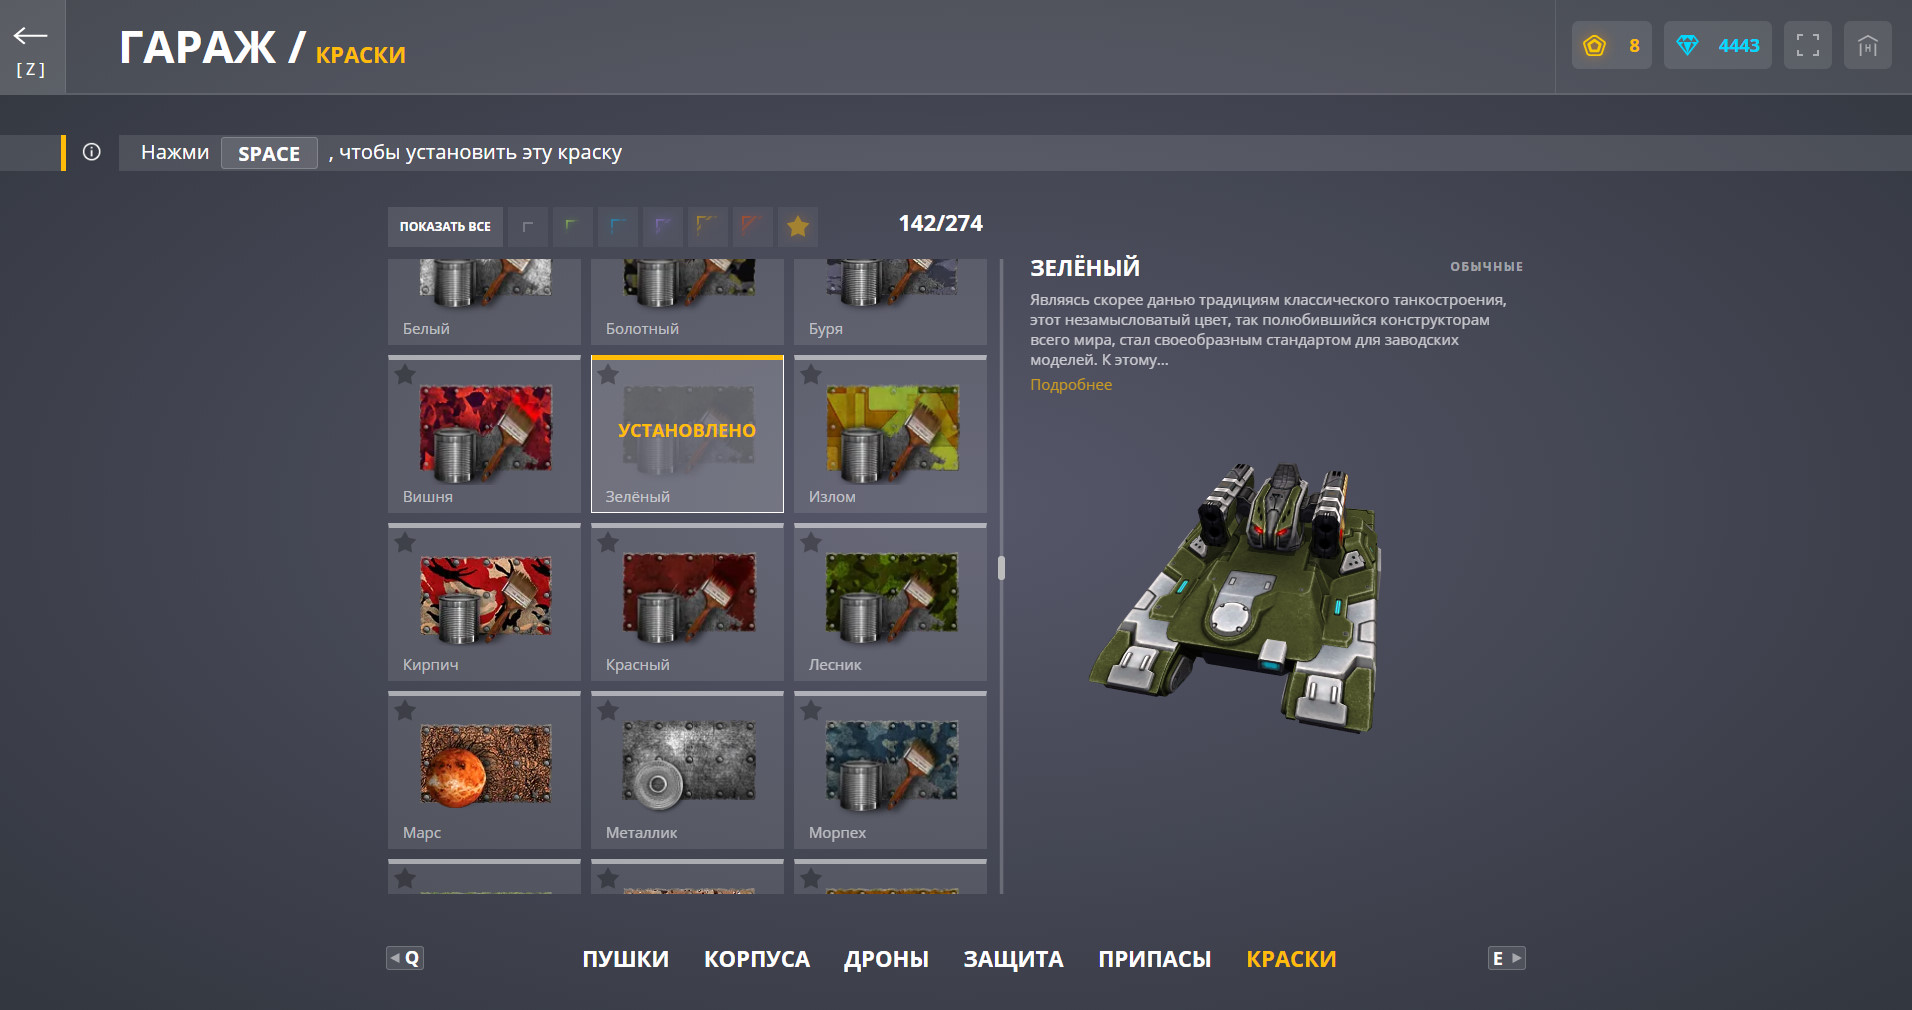Favorite the Излом paint with its star
This screenshot has width=1912, height=1010.
[x=811, y=375]
